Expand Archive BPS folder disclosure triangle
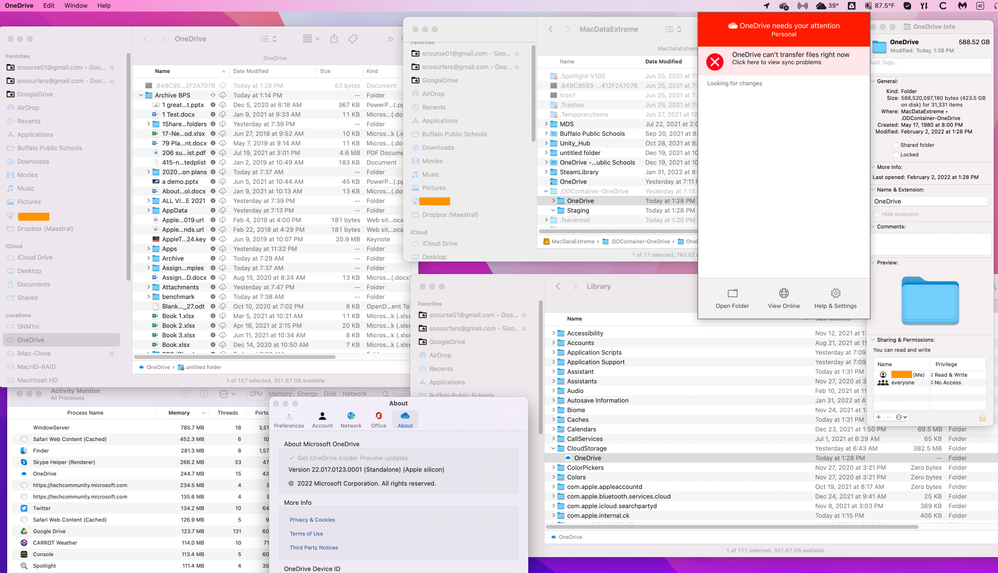 [x=141, y=96]
